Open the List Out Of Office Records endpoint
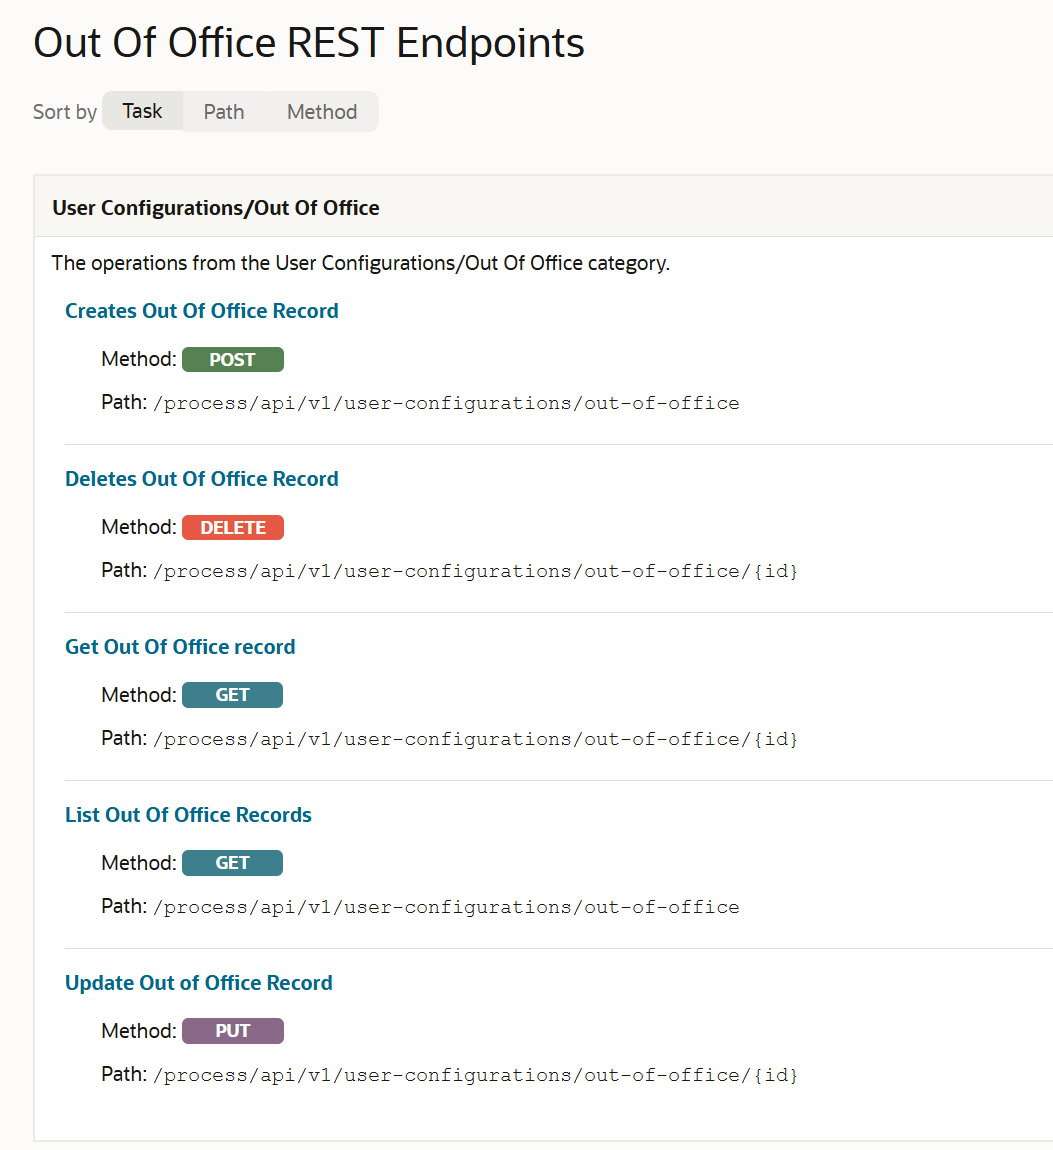Image resolution: width=1053 pixels, height=1150 pixels. pyautogui.click(x=188, y=815)
